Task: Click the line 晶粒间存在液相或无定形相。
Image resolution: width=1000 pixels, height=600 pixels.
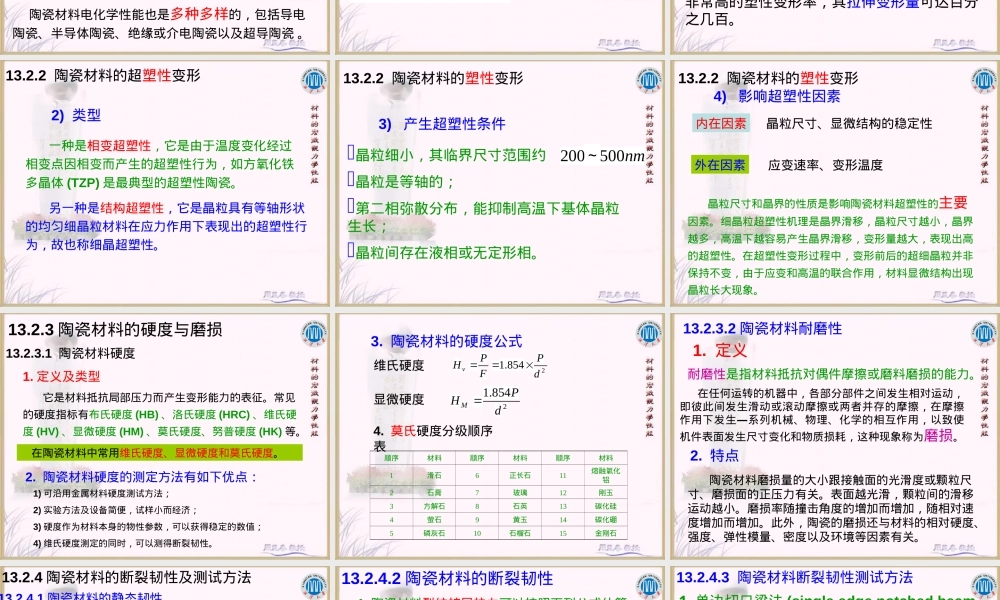Action: tap(443, 252)
